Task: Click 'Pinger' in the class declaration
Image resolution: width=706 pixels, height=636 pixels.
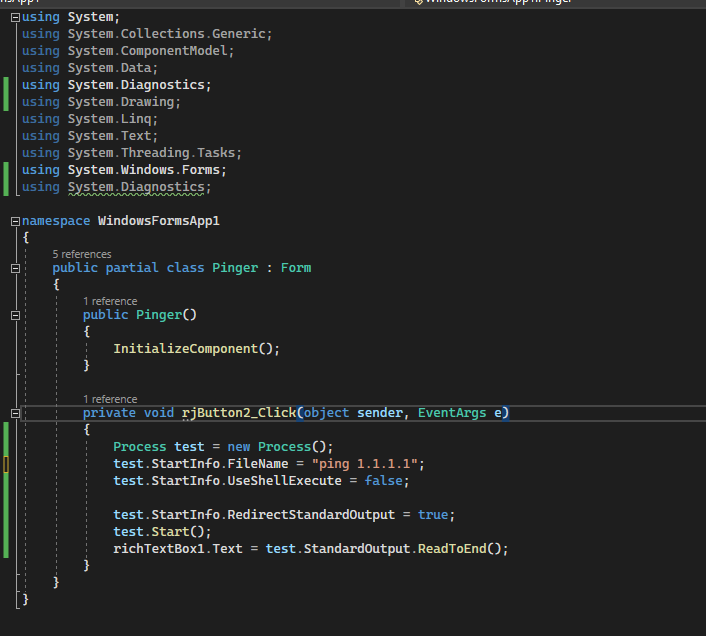Action: [235, 268]
